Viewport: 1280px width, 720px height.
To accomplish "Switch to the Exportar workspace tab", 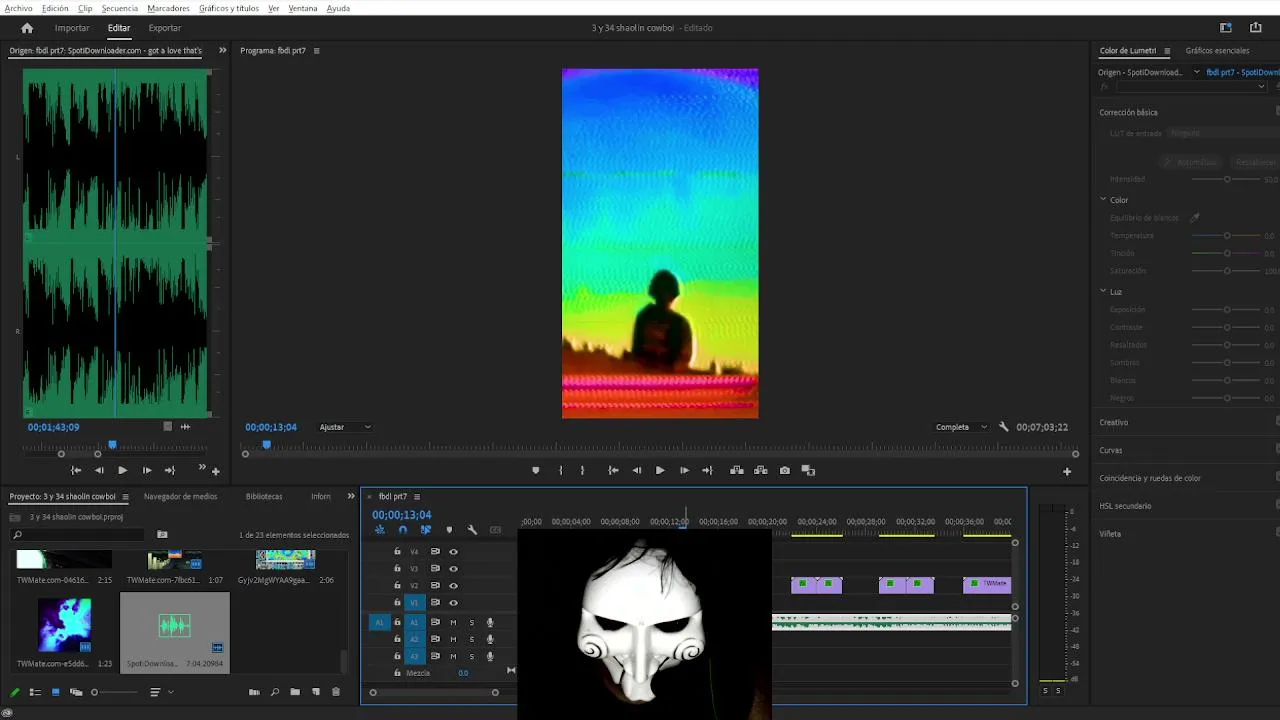I will tap(165, 28).
